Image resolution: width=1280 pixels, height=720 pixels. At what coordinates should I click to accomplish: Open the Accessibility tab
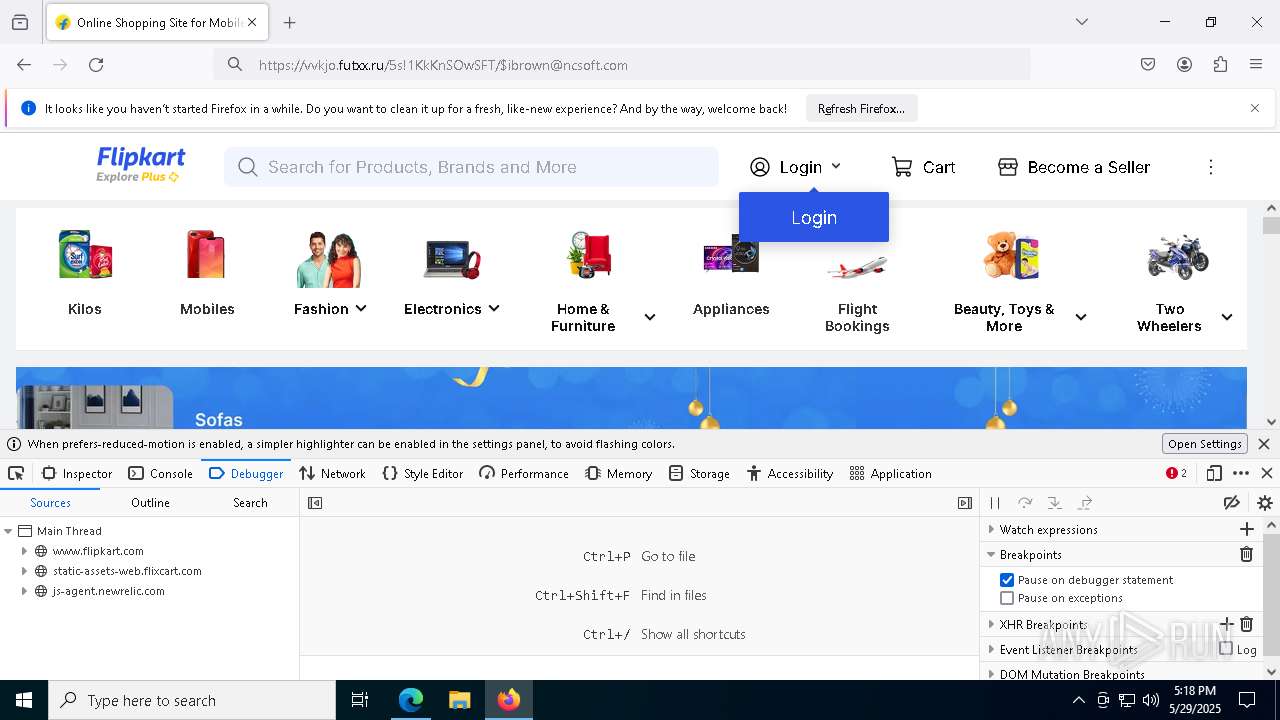[x=790, y=473]
